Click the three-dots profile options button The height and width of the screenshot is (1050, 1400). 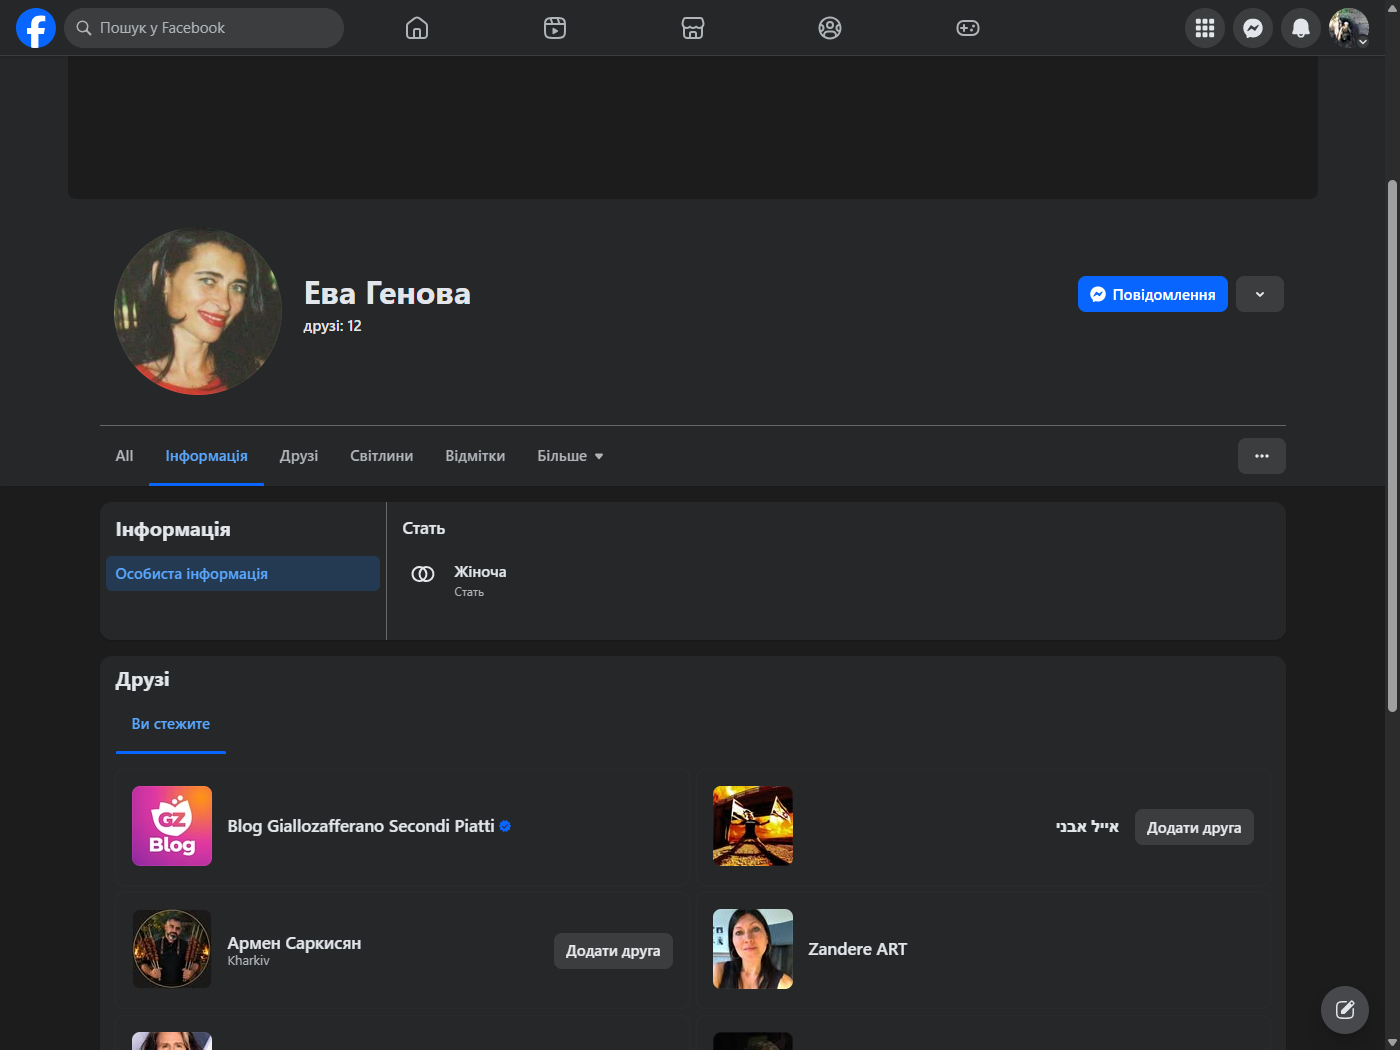pyautogui.click(x=1262, y=456)
